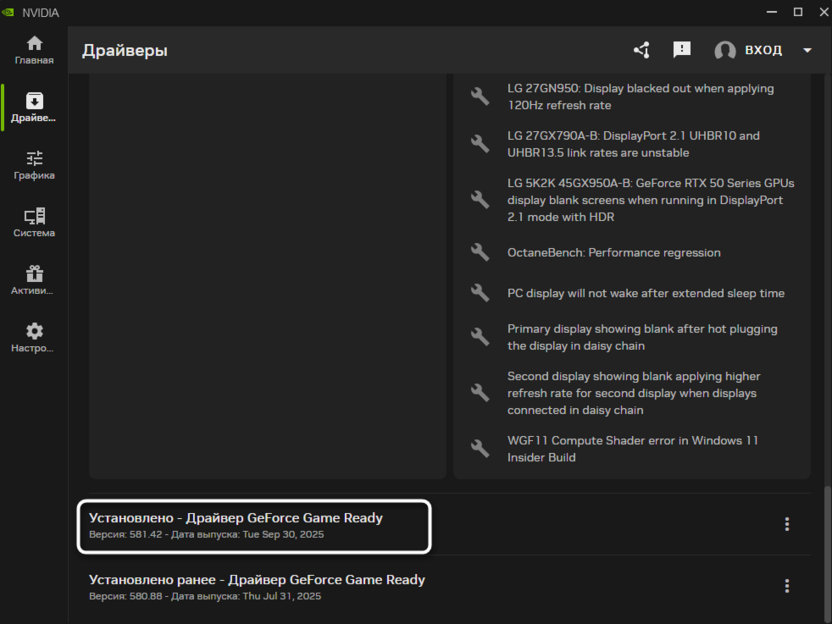Viewport: 832px width, 624px height.
Task: Expand the account dropdown arrow
Action: tap(807, 50)
